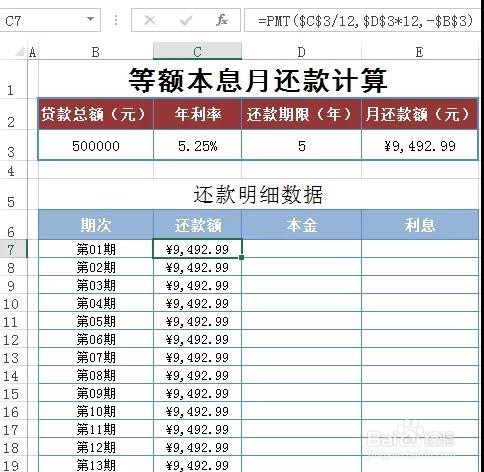Select column C header
Viewport: 484px width, 472px height.
tap(197, 52)
